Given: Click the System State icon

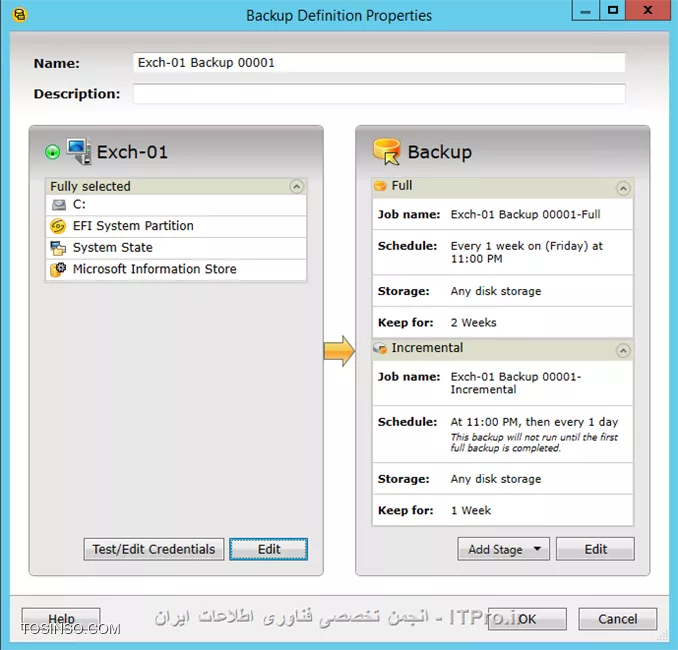Looking at the screenshot, I should pyautogui.click(x=58, y=247).
